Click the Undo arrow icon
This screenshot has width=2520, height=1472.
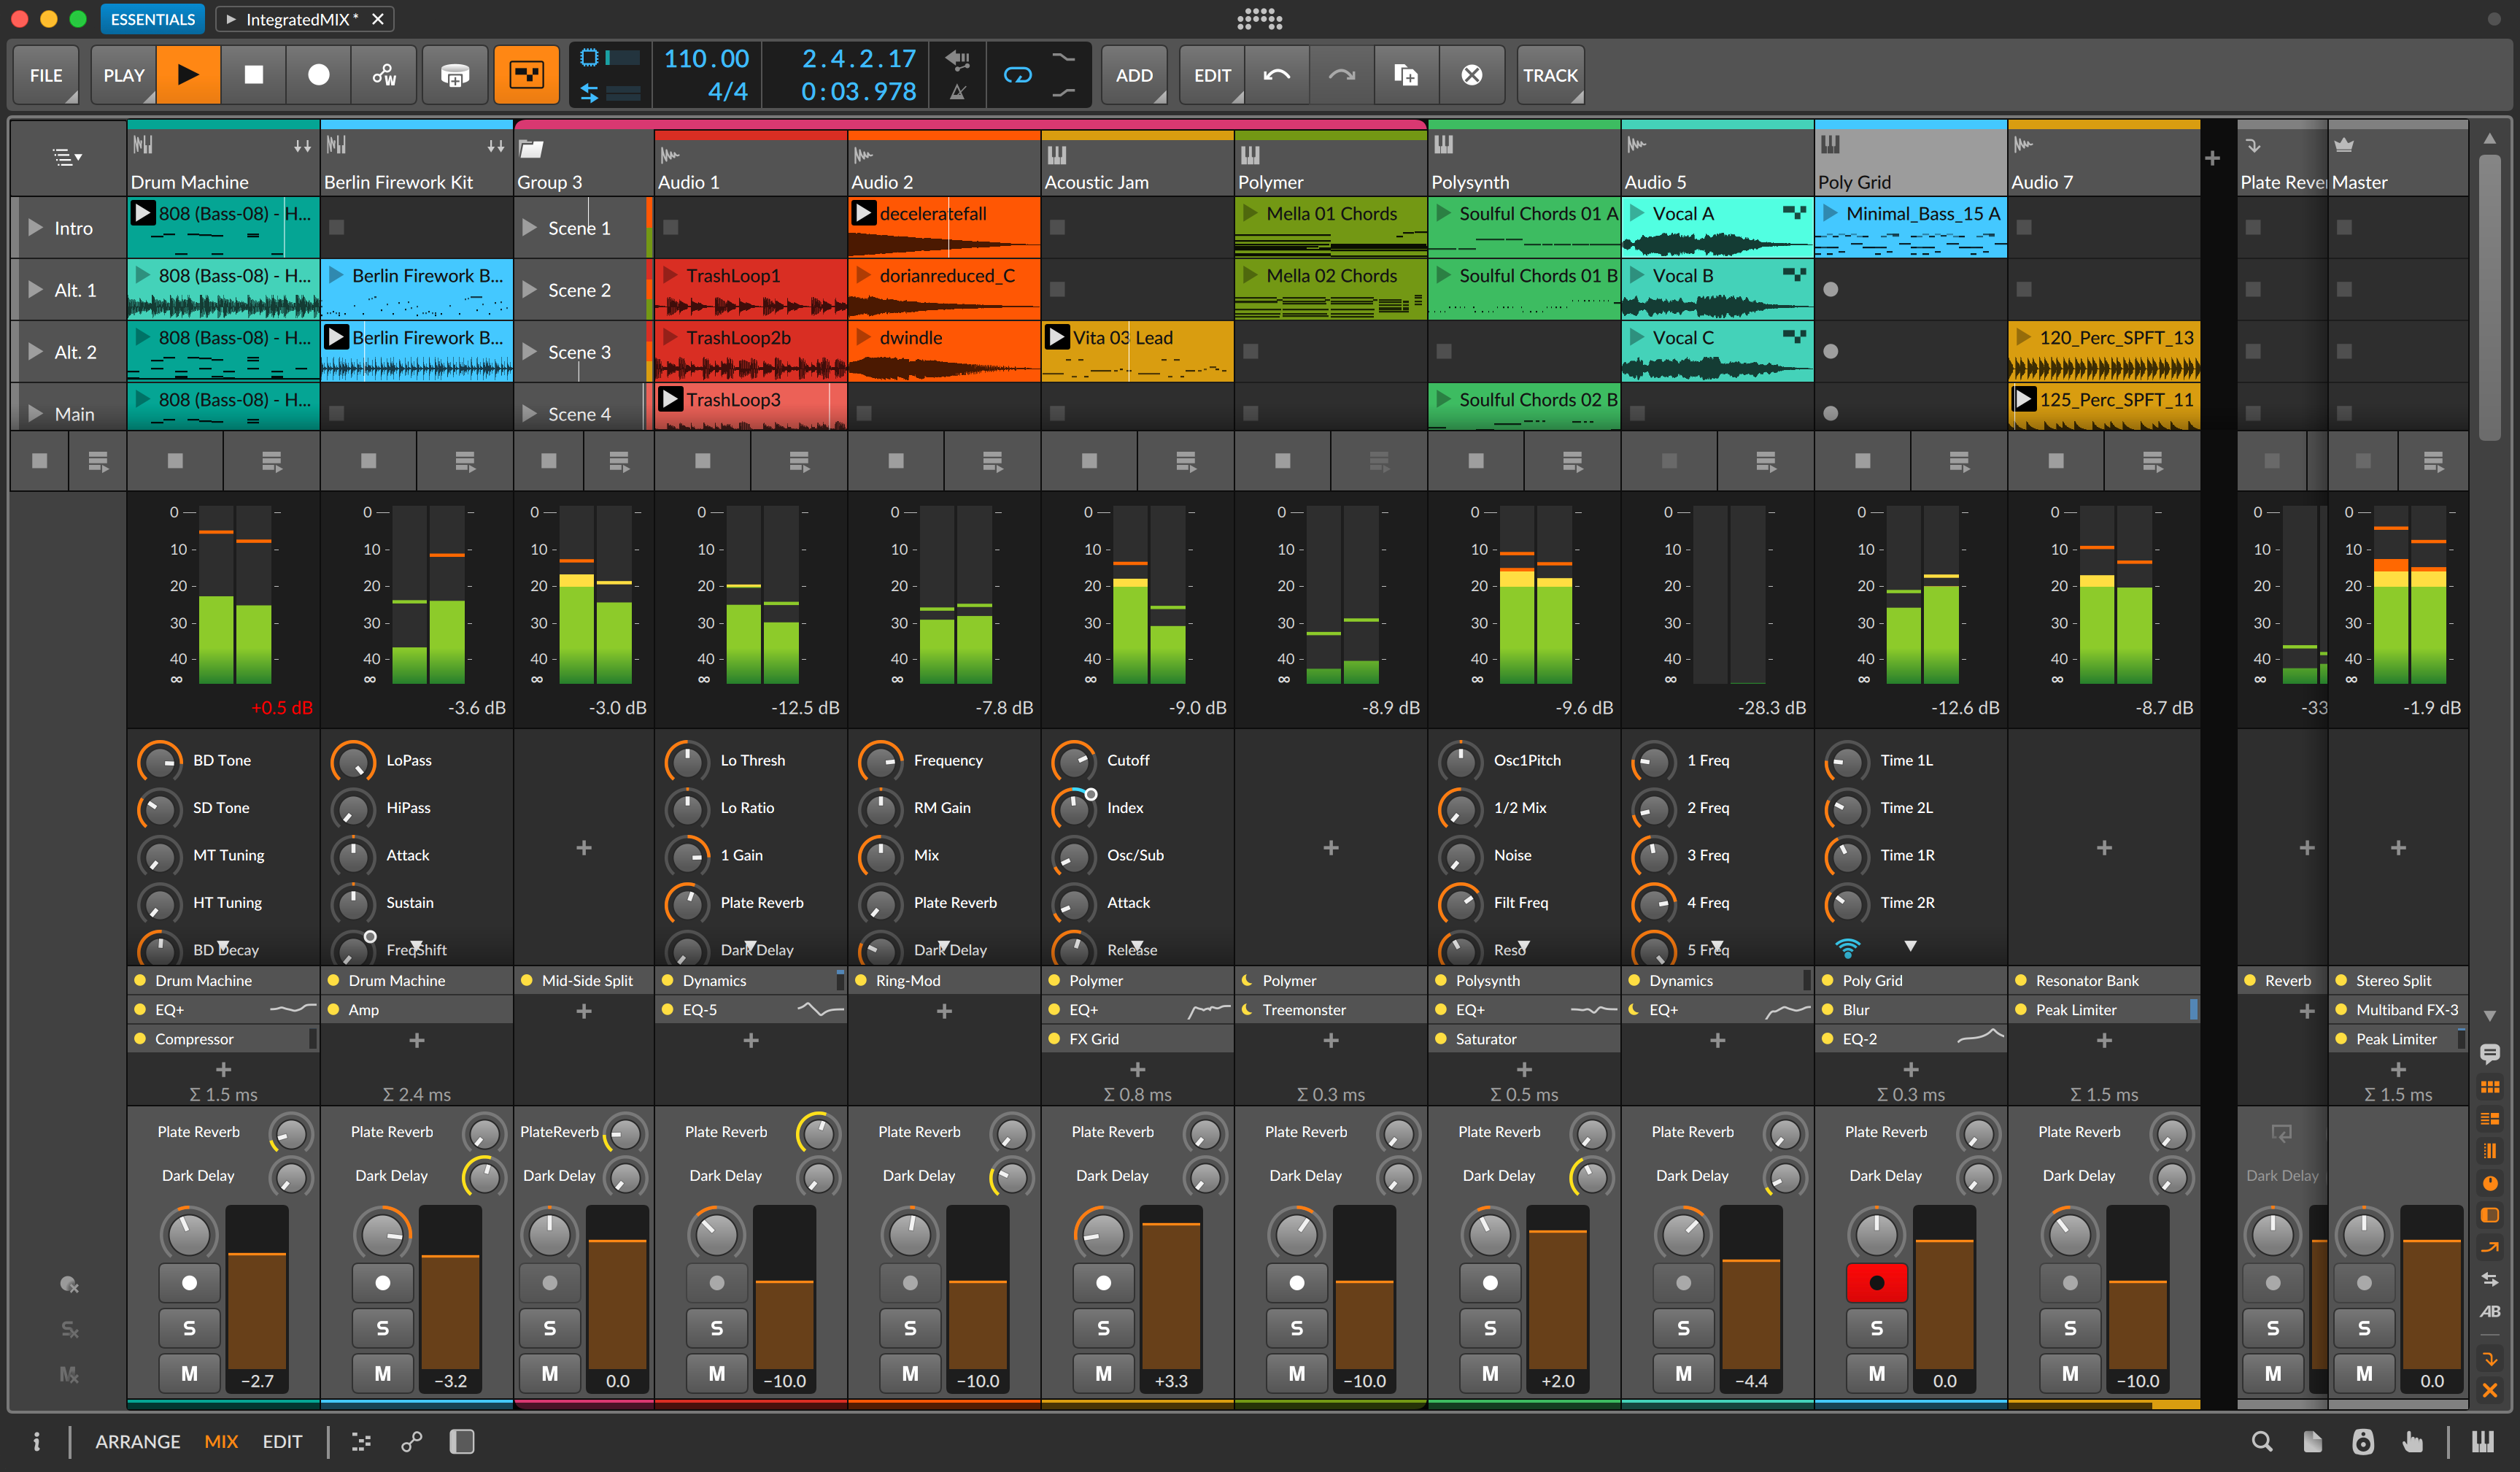(1277, 74)
